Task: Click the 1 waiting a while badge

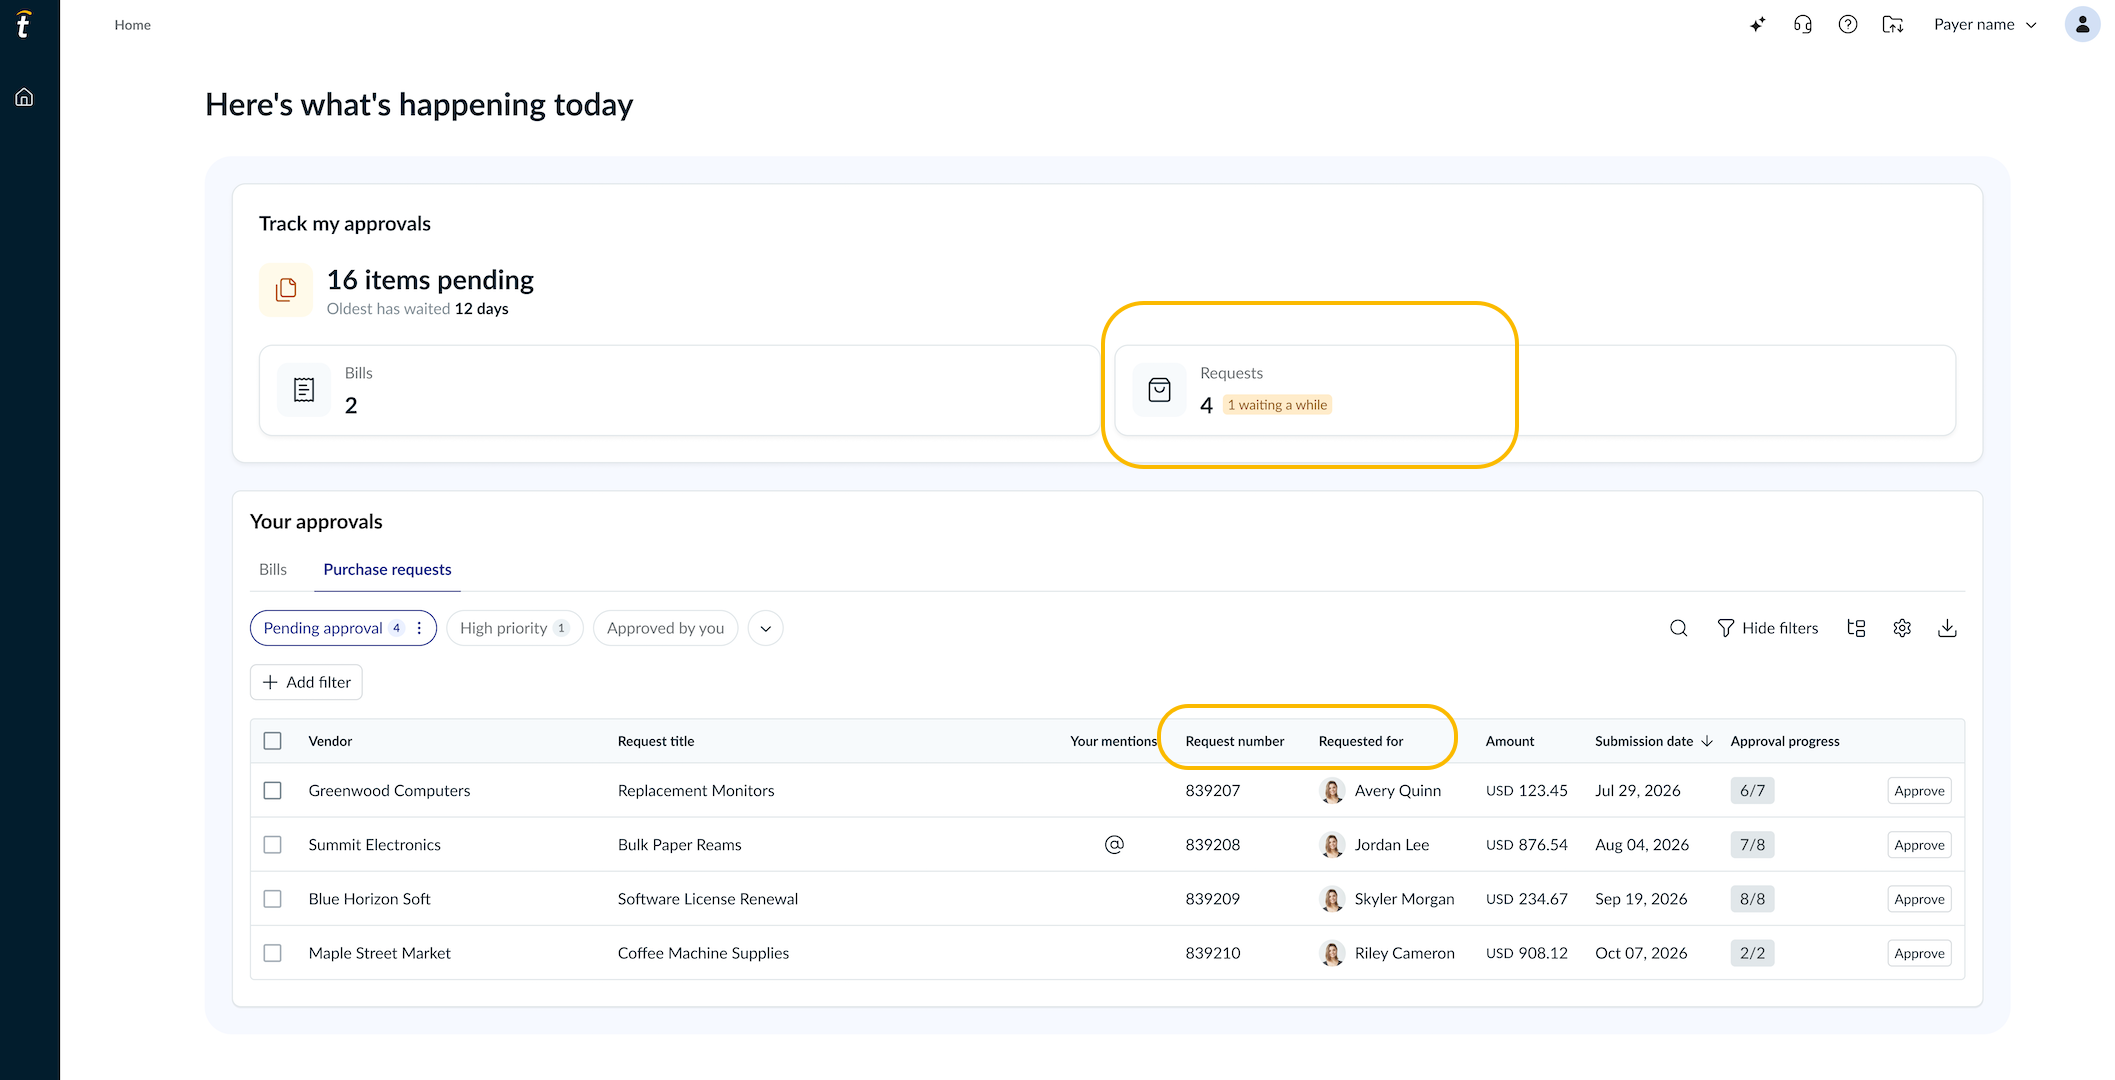Action: point(1277,405)
